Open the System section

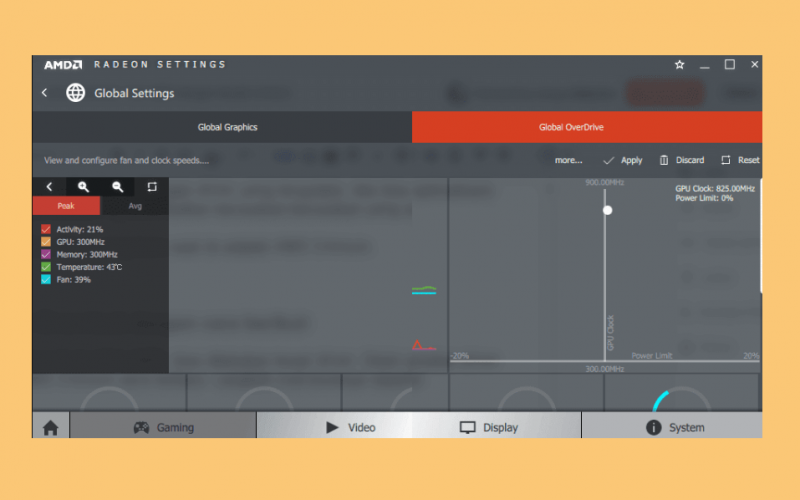click(x=672, y=427)
